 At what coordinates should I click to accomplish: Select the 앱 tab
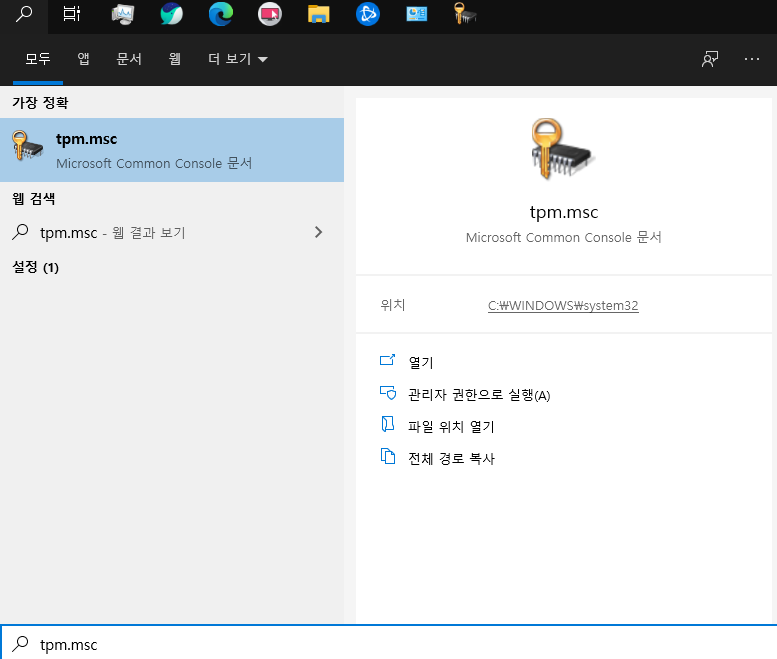(83, 59)
